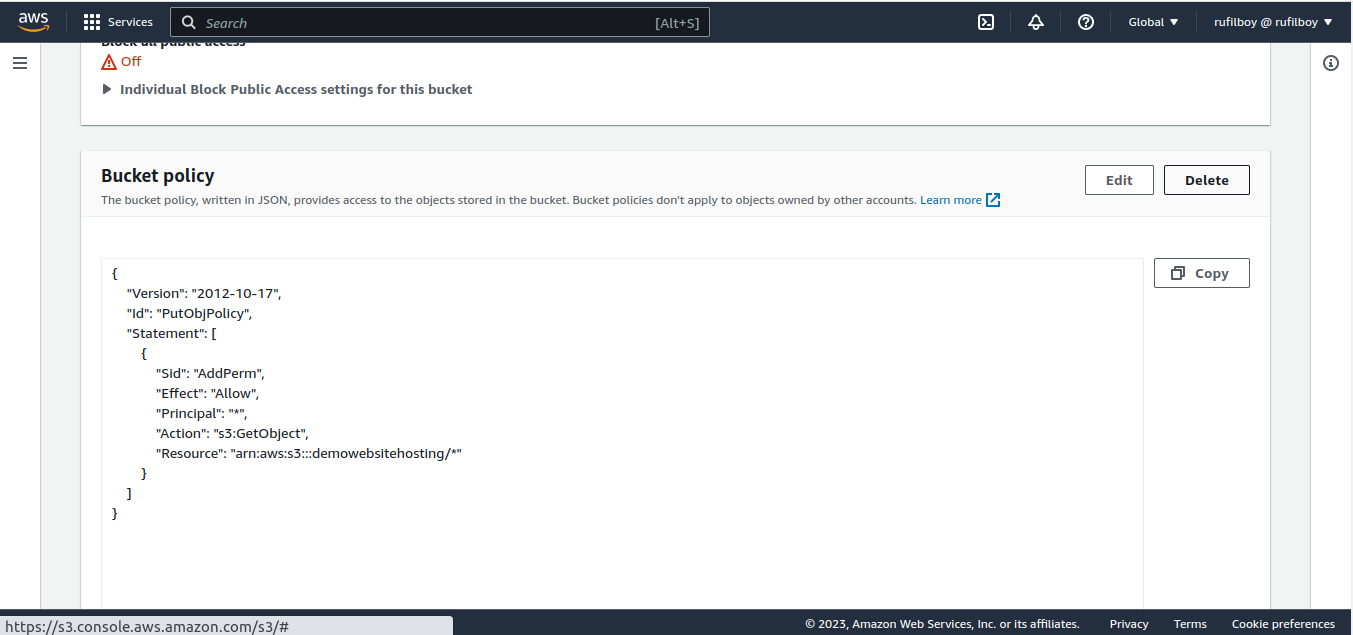Click the "Statement": [ line
The height and width of the screenshot is (635, 1353).
(171, 333)
